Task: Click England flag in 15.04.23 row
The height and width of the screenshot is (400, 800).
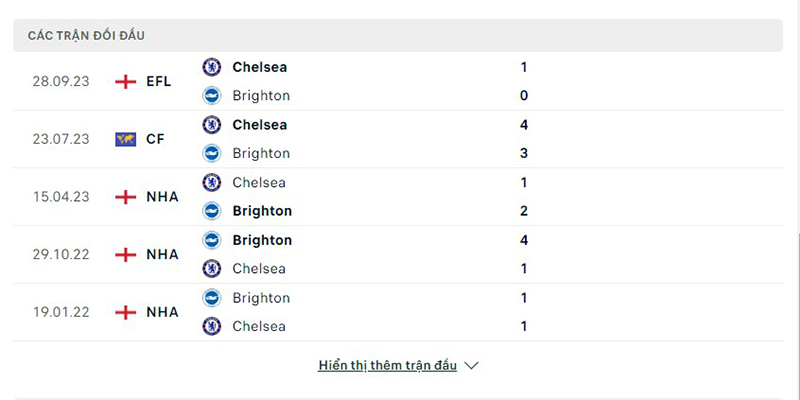Action: pos(125,197)
